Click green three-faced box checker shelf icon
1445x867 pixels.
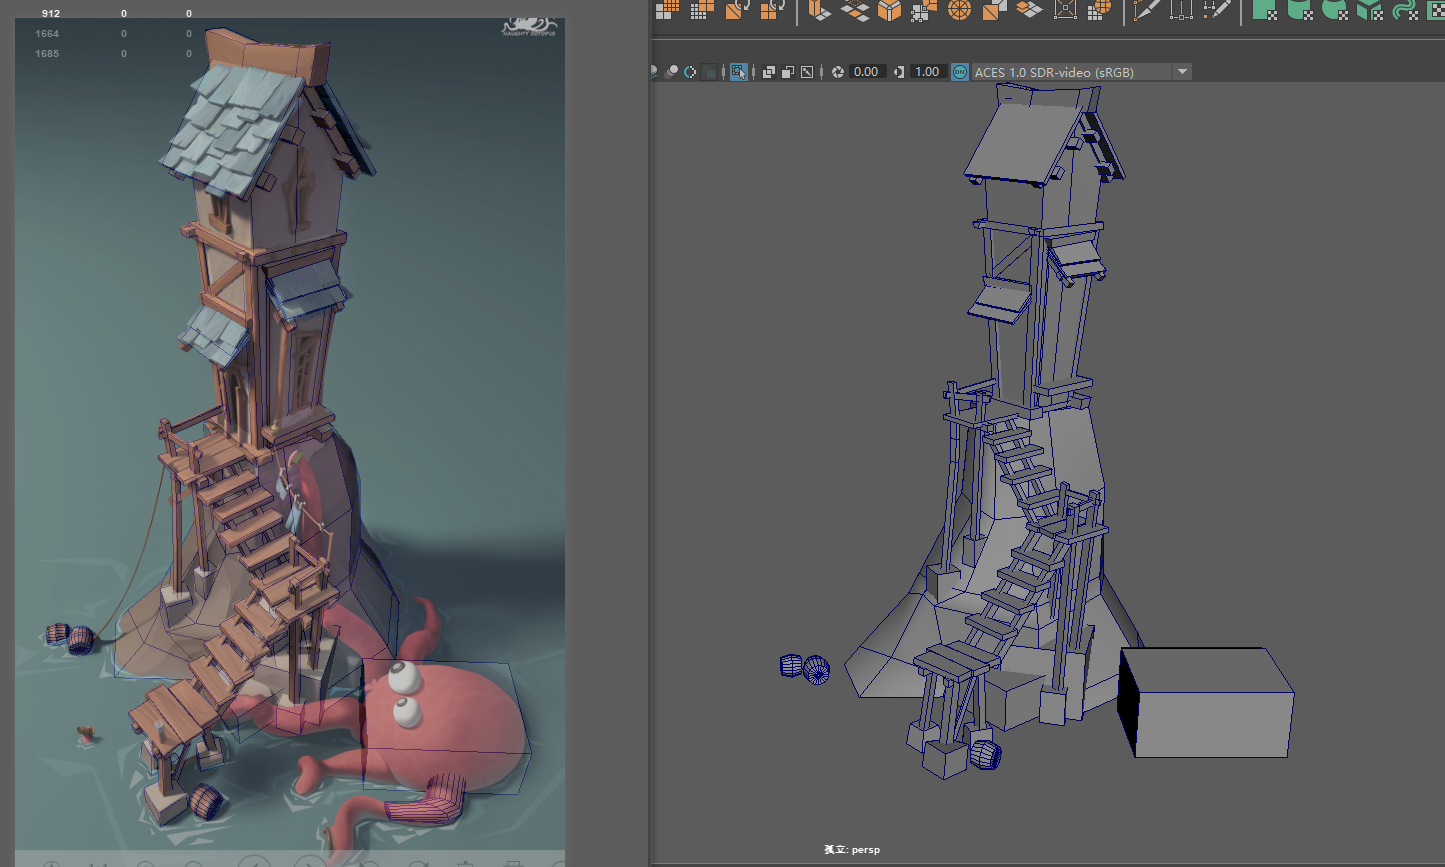[1369, 10]
